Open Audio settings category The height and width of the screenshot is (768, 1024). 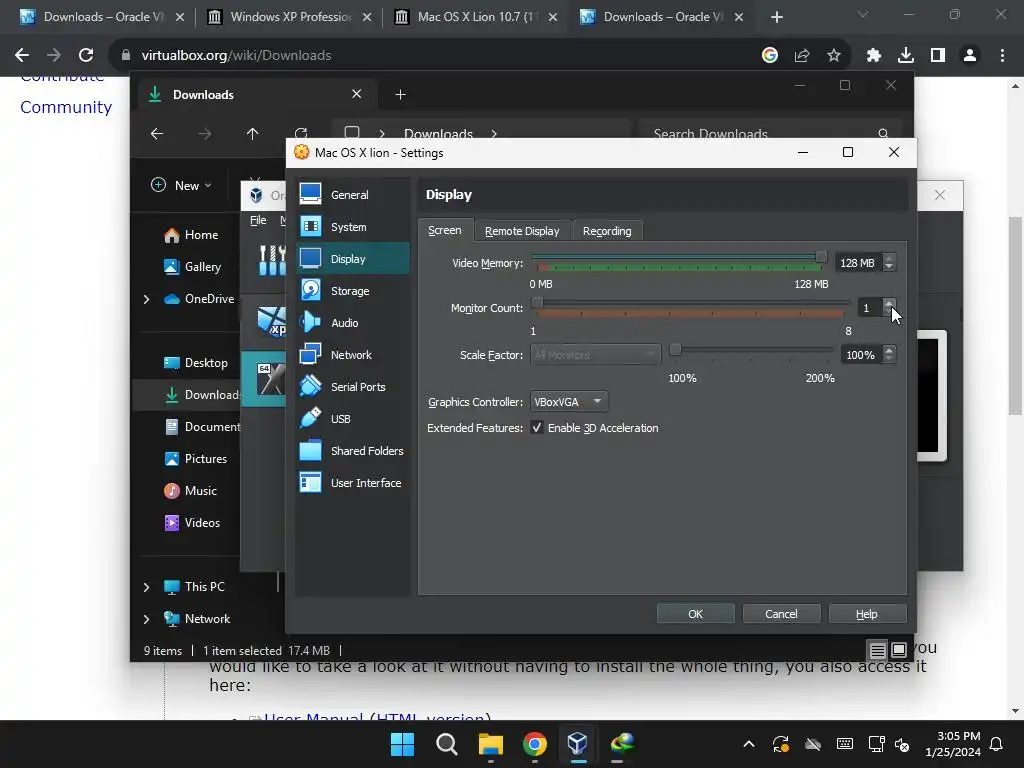tap(353, 323)
